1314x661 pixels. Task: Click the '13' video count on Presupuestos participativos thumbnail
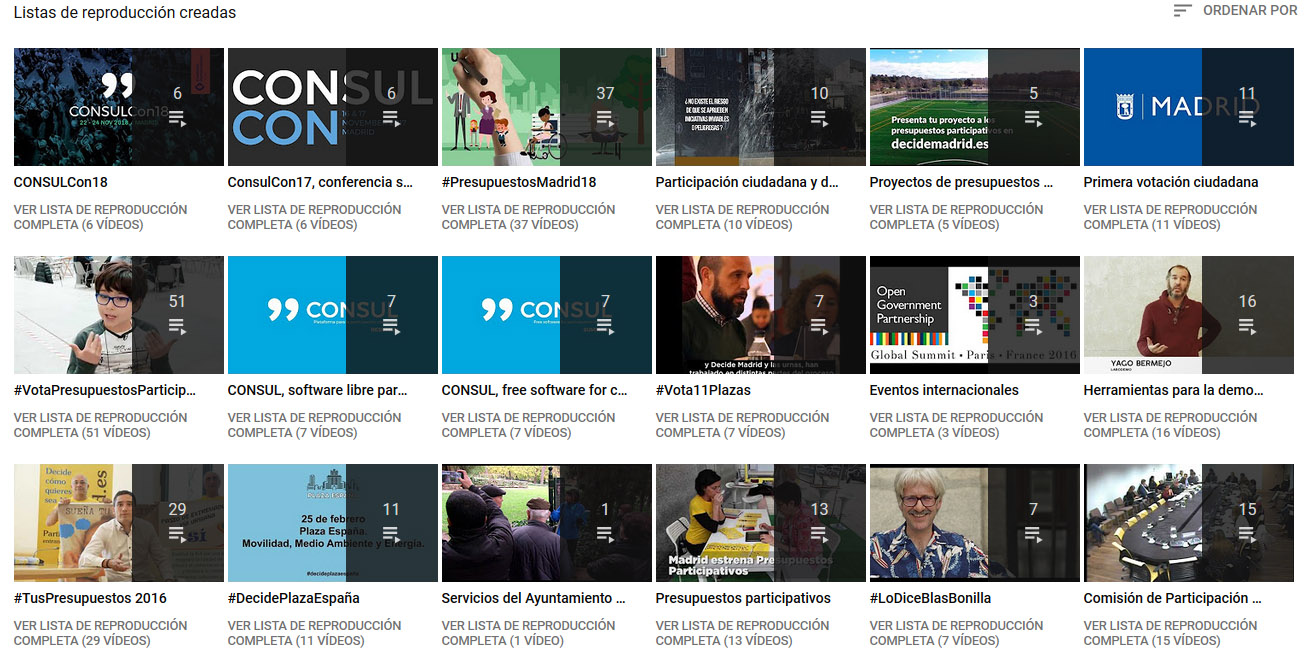point(819,509)
